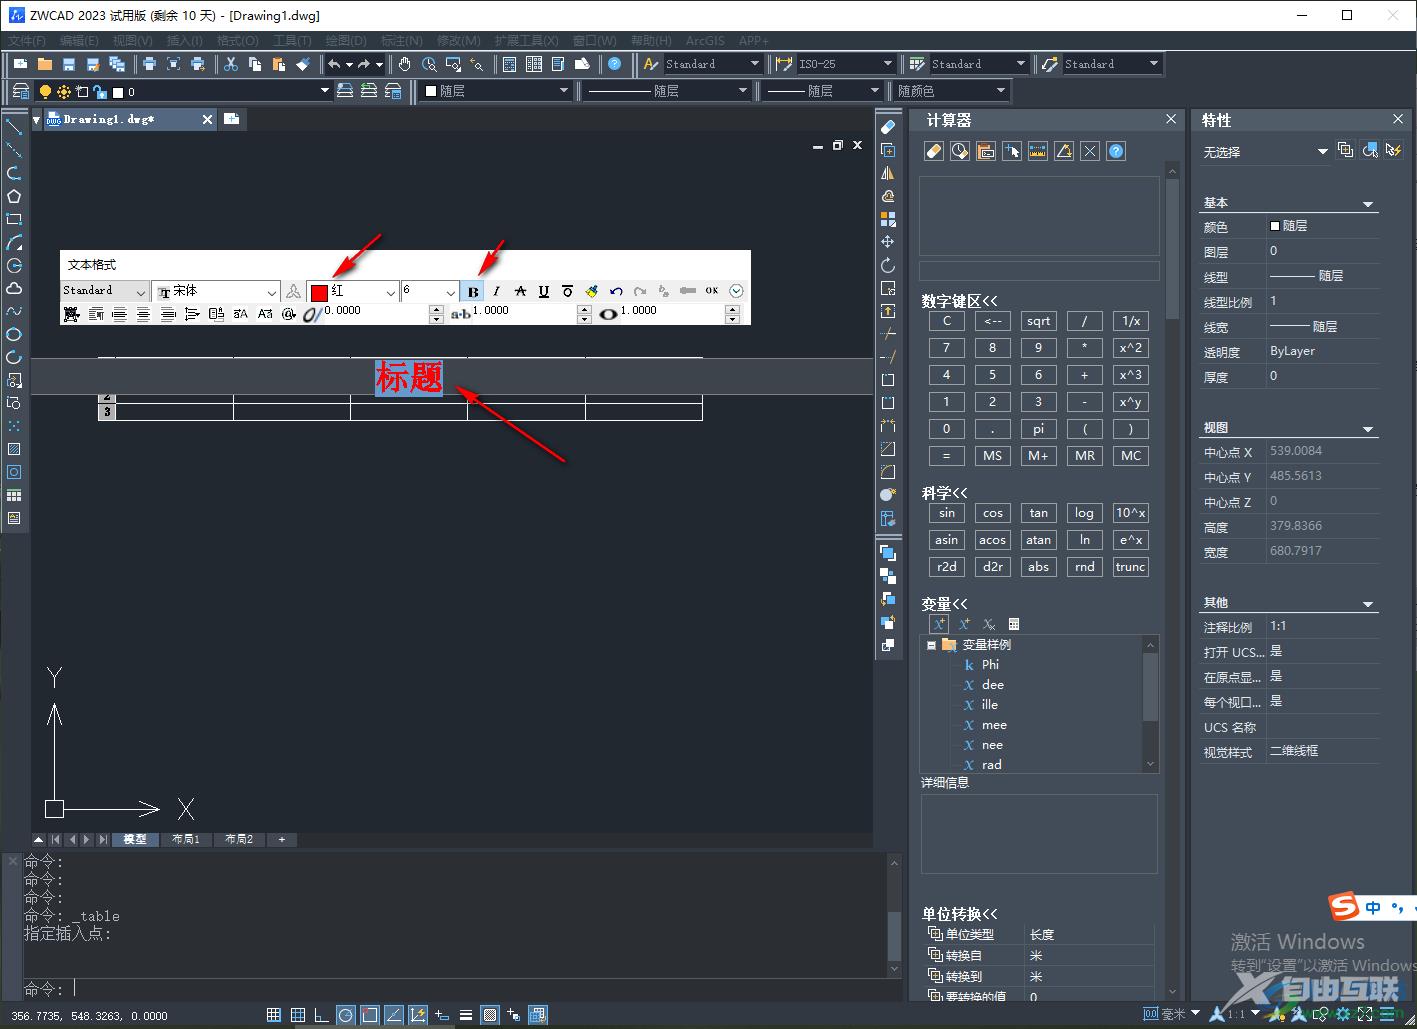Image resolution: width=1417 pixels, height=1029 pixels.
Task: Toggle Strikethrough formatting in text format toolbar
Action: [x=520, y=291]
